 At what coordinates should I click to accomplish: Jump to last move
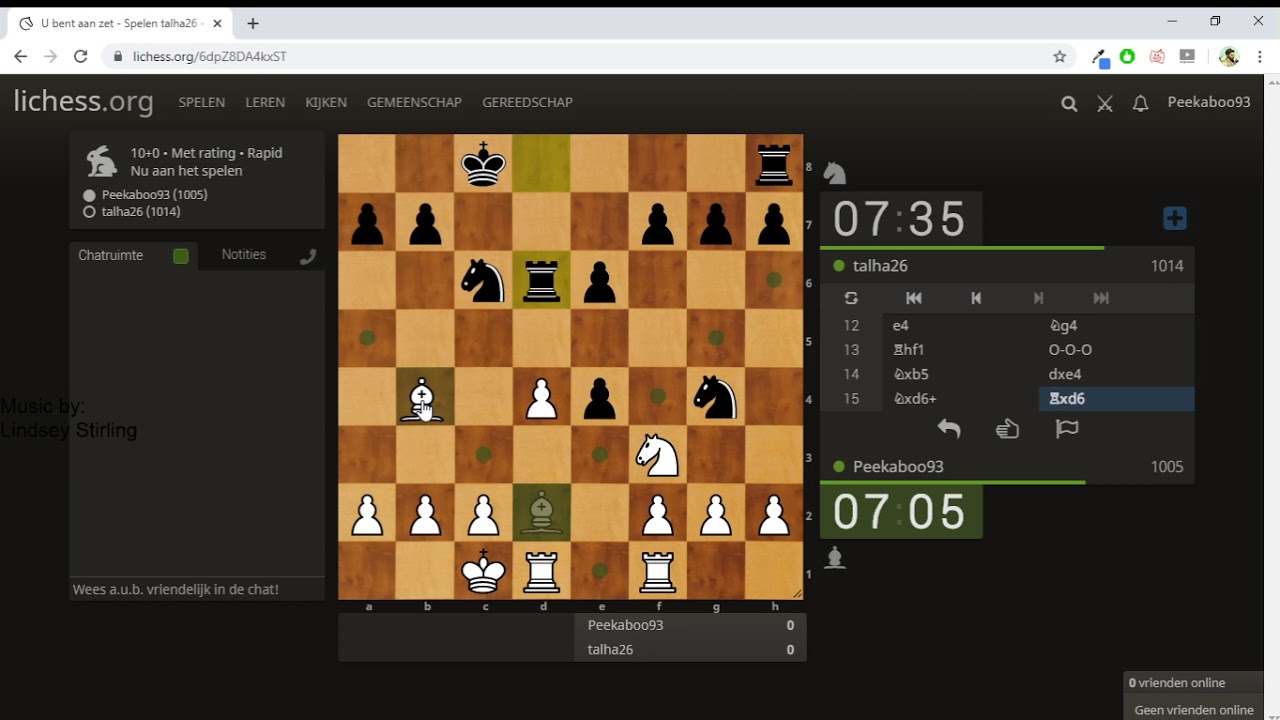(x=1101, y=298)
